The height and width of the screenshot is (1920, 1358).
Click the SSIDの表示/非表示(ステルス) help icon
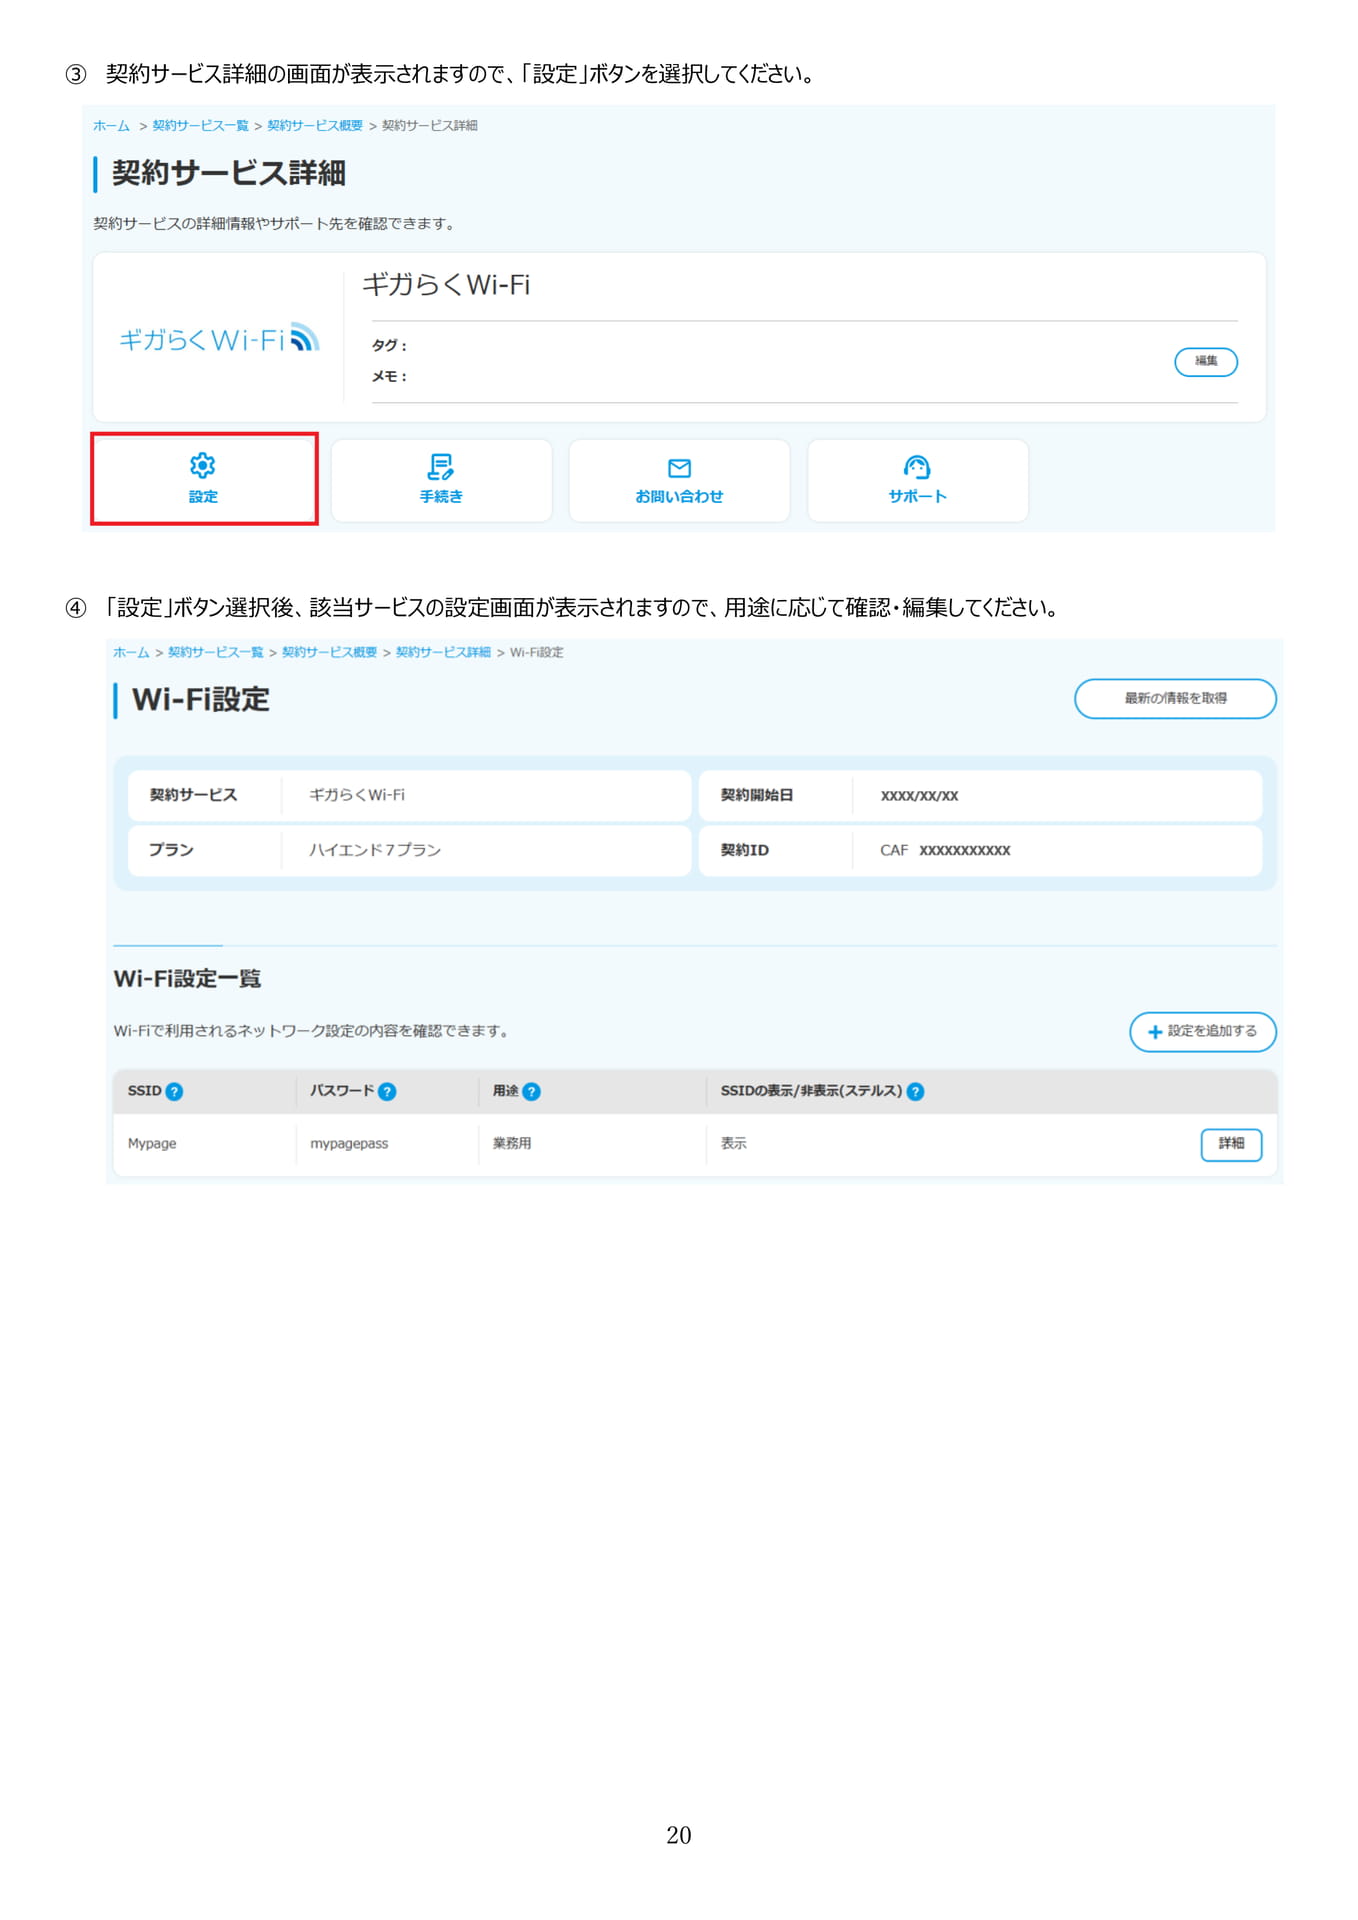click(x=915, y=1091)
